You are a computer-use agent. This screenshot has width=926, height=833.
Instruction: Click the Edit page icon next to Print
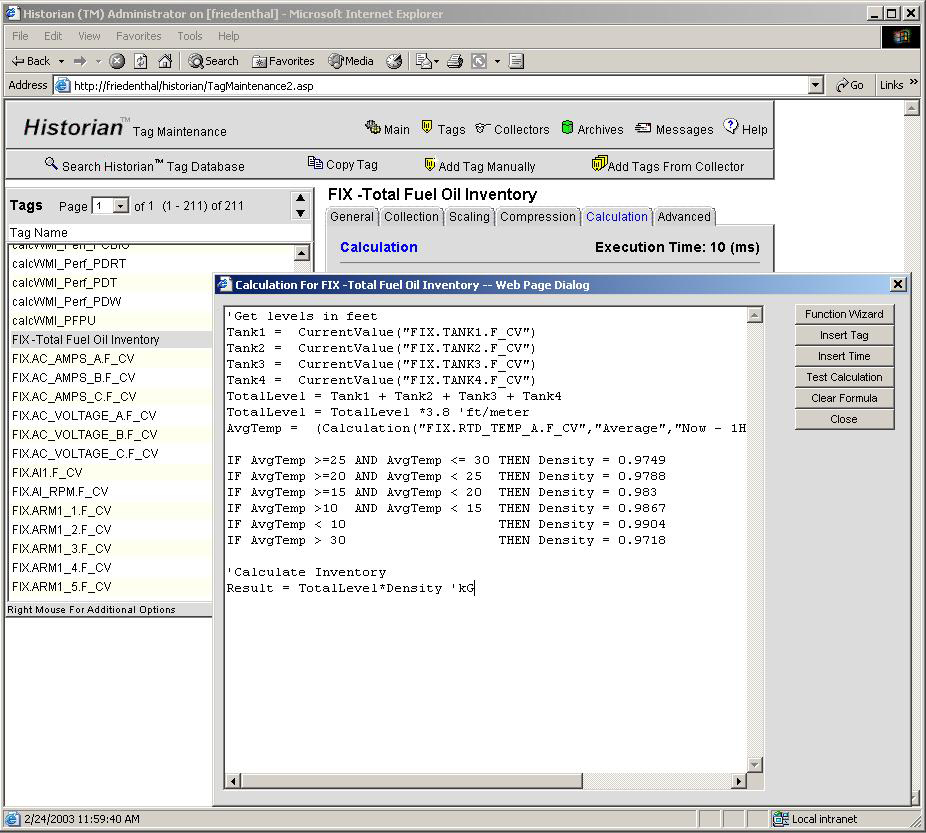(x=479, y=61)
